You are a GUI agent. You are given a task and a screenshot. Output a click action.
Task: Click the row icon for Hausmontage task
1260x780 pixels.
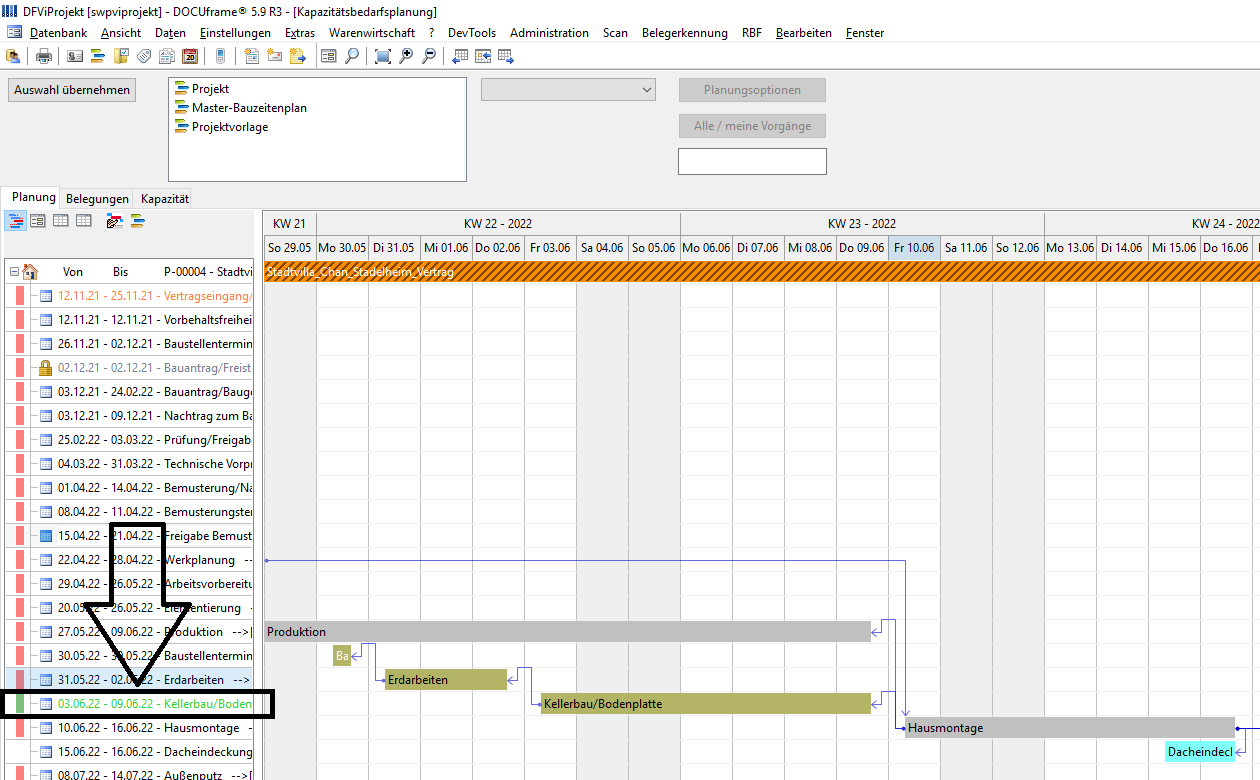click(45, 727)
